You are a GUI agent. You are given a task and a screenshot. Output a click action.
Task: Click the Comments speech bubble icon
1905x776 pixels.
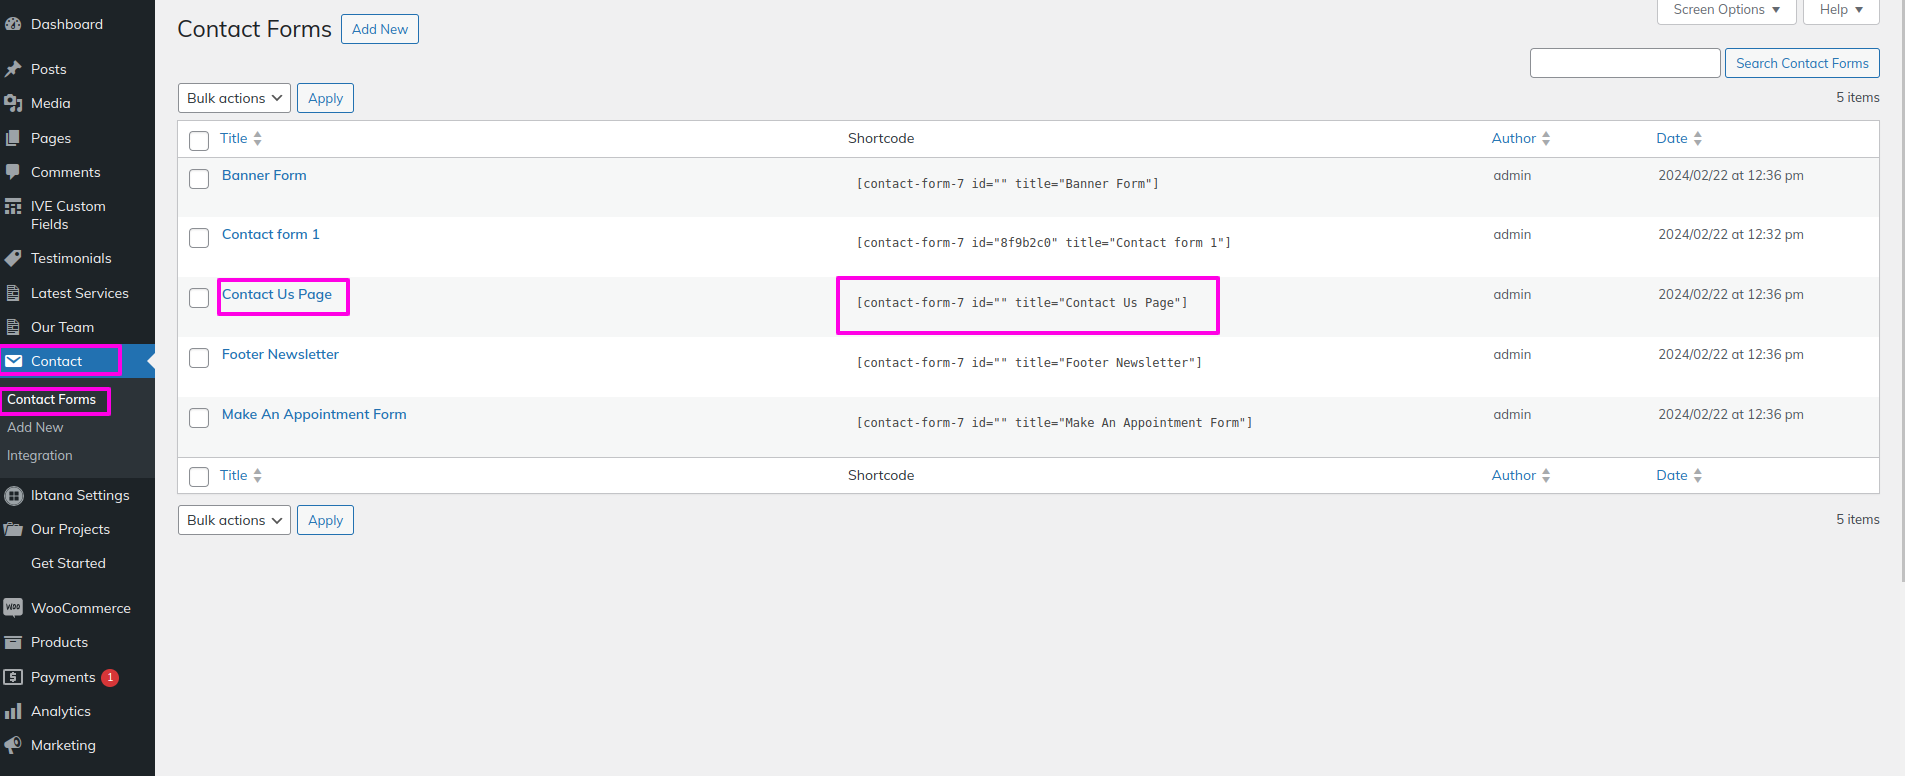(13, 172)
